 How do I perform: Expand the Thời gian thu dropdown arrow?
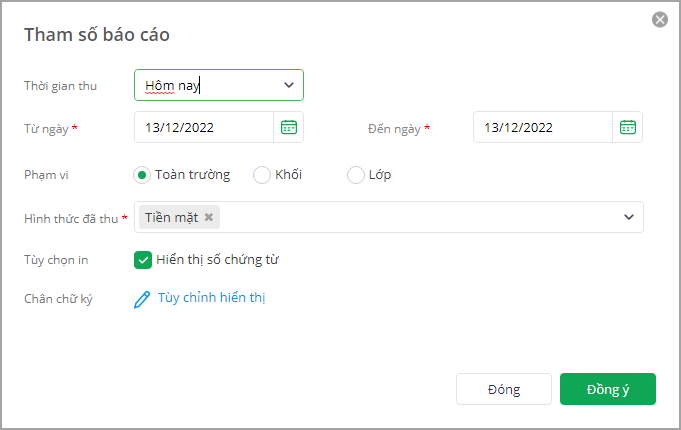(x=289, y=85)
